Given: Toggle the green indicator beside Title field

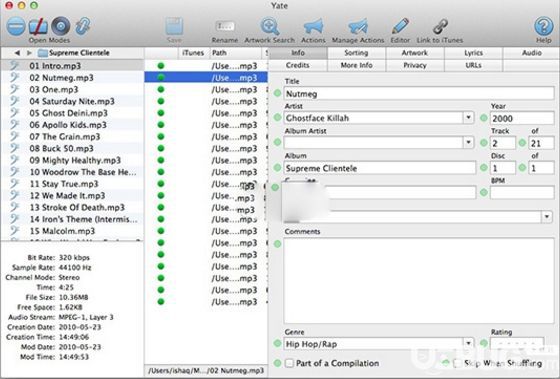Looking at the screenshot, I should tap(277, 94).
